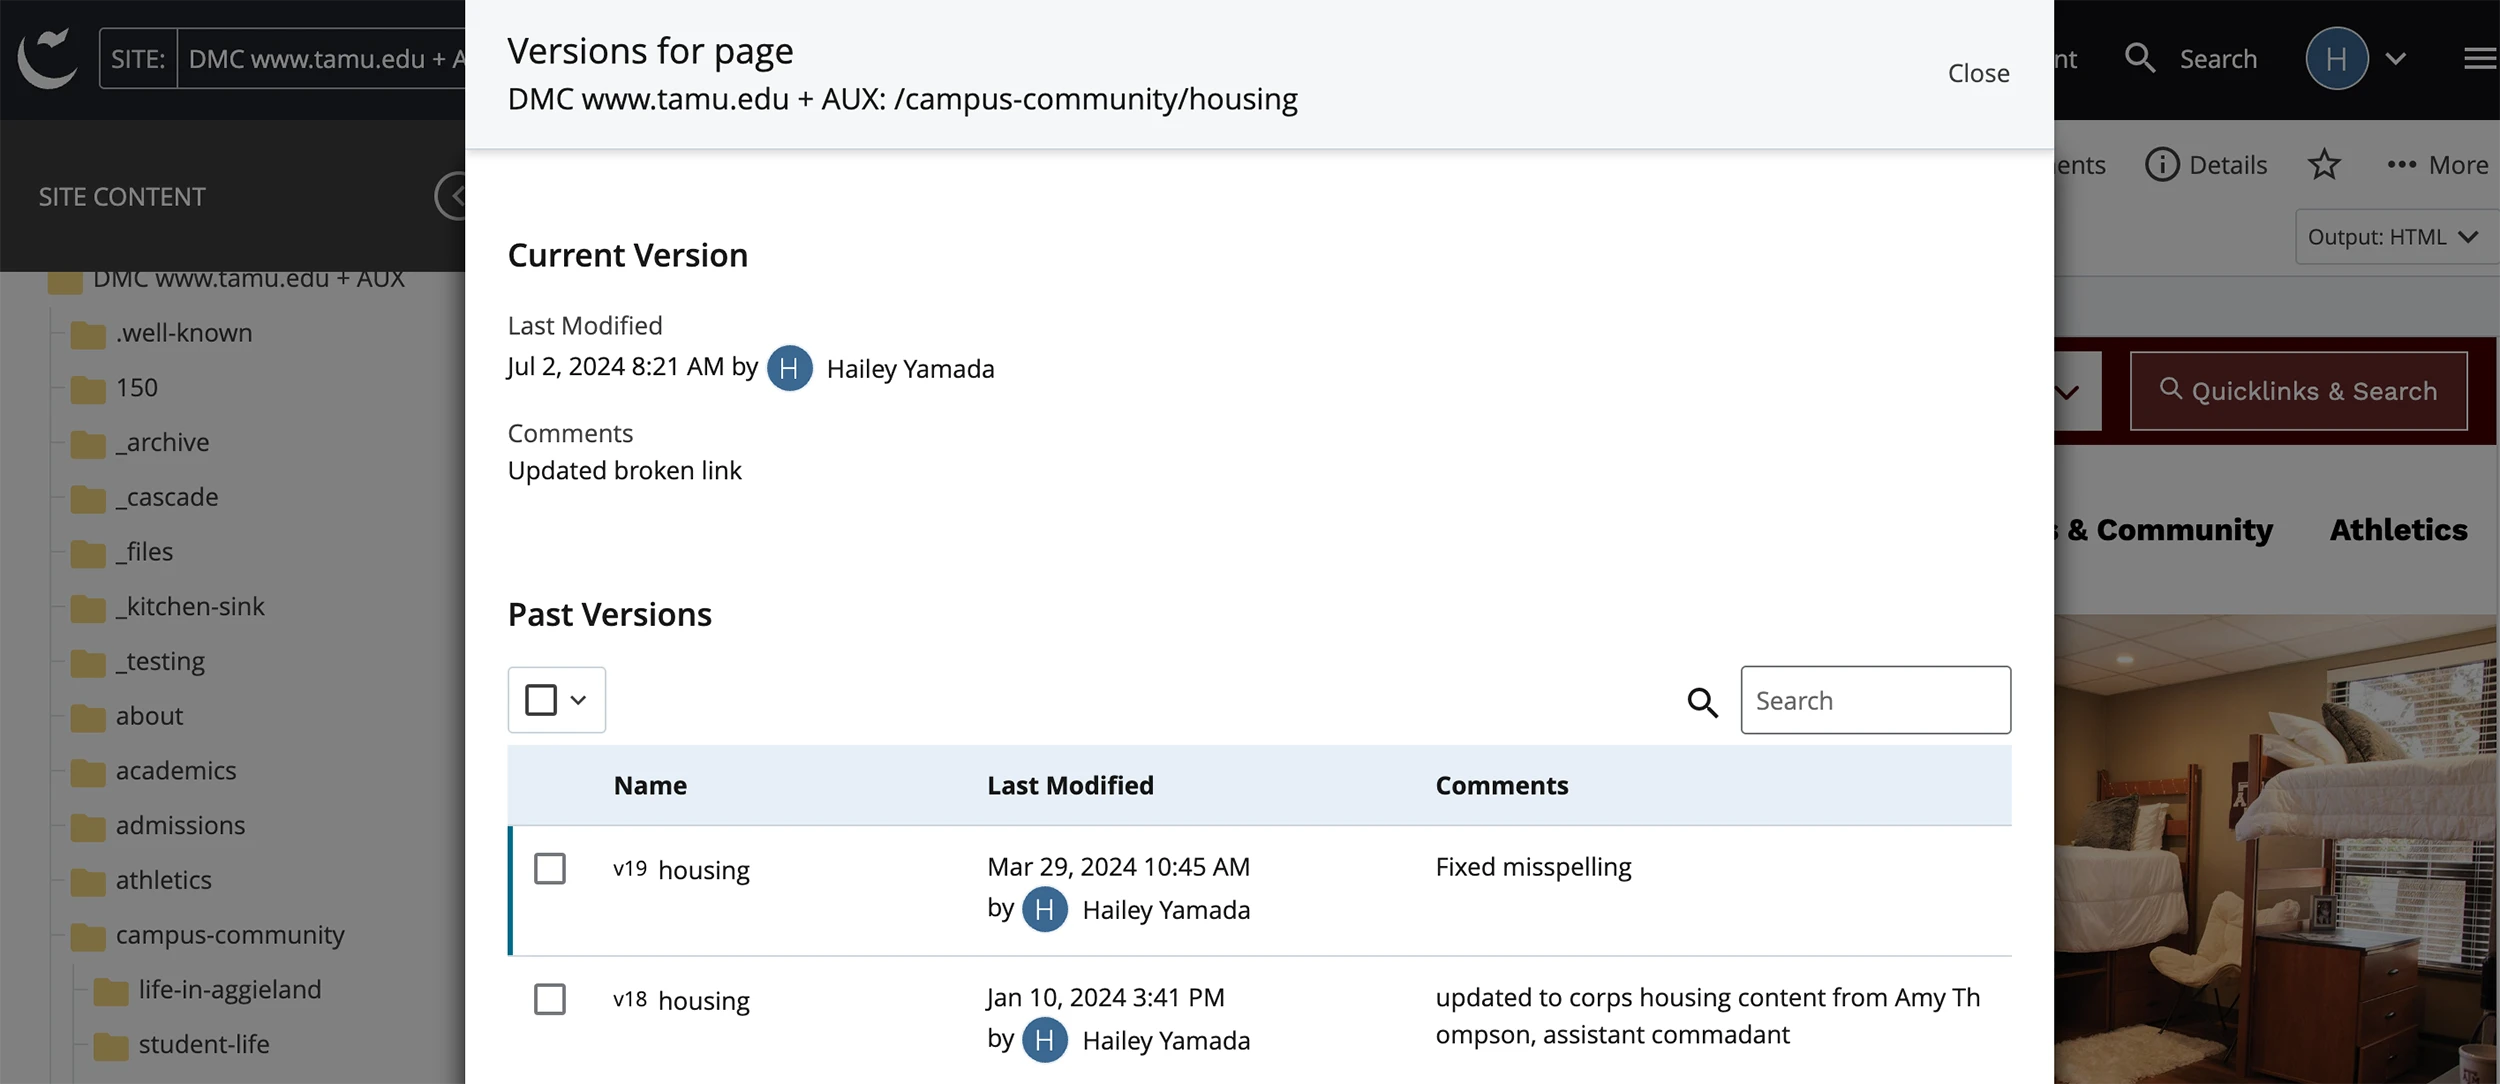Open the campus-community folder in tree
Image resolution: width=2500 pixels, height=1084 pixels.
pos(230,935)
